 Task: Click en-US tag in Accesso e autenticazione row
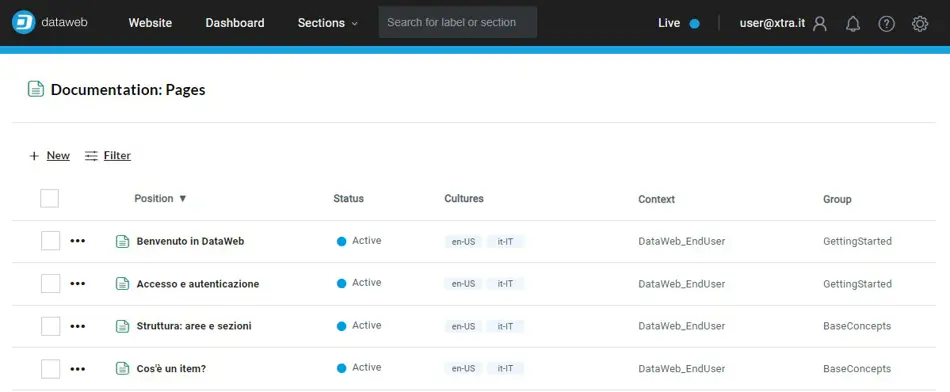pyautogui.click(x=463, y=284)
